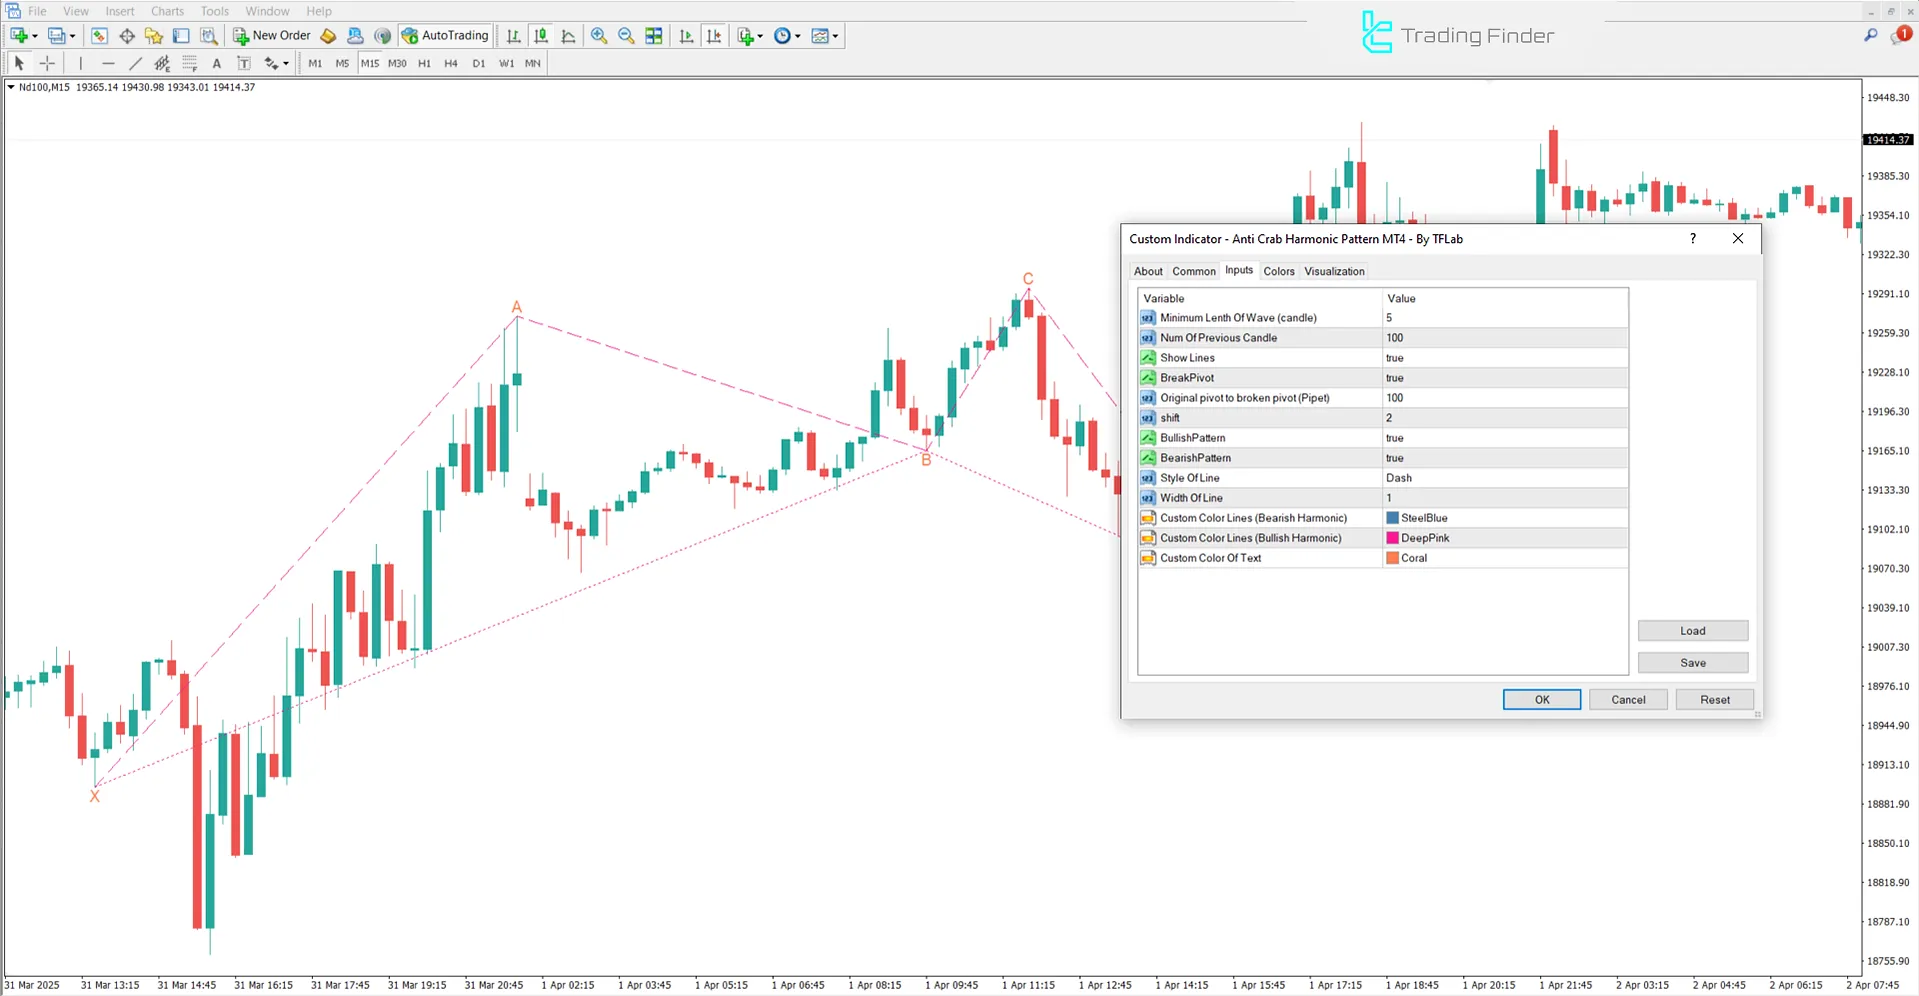Click the Load button
This screenshot has width=1919, height=996.
(1692, 630)
